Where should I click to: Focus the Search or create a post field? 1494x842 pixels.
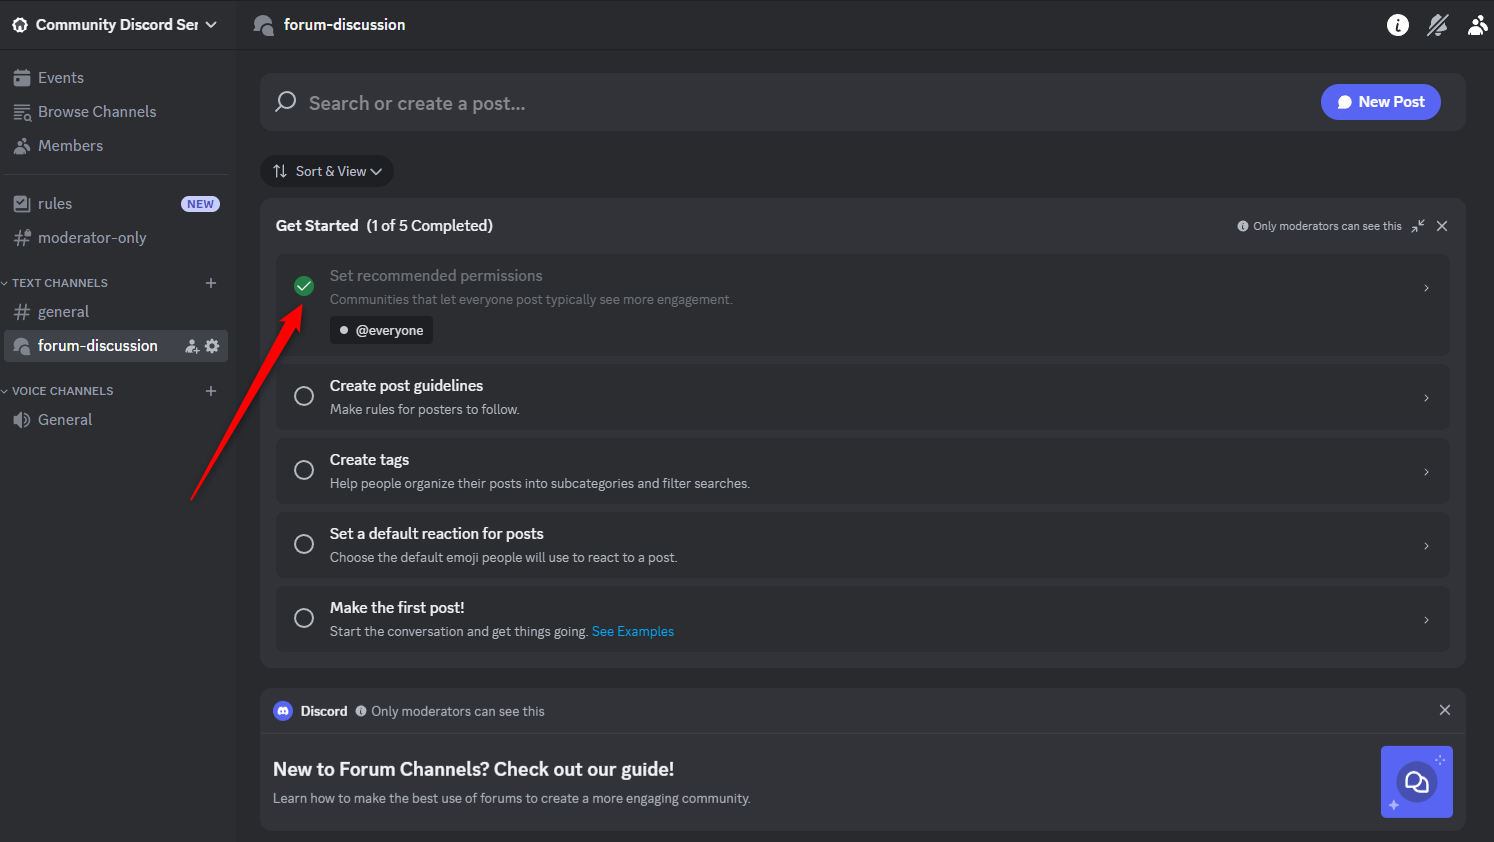tap(700, 103)
